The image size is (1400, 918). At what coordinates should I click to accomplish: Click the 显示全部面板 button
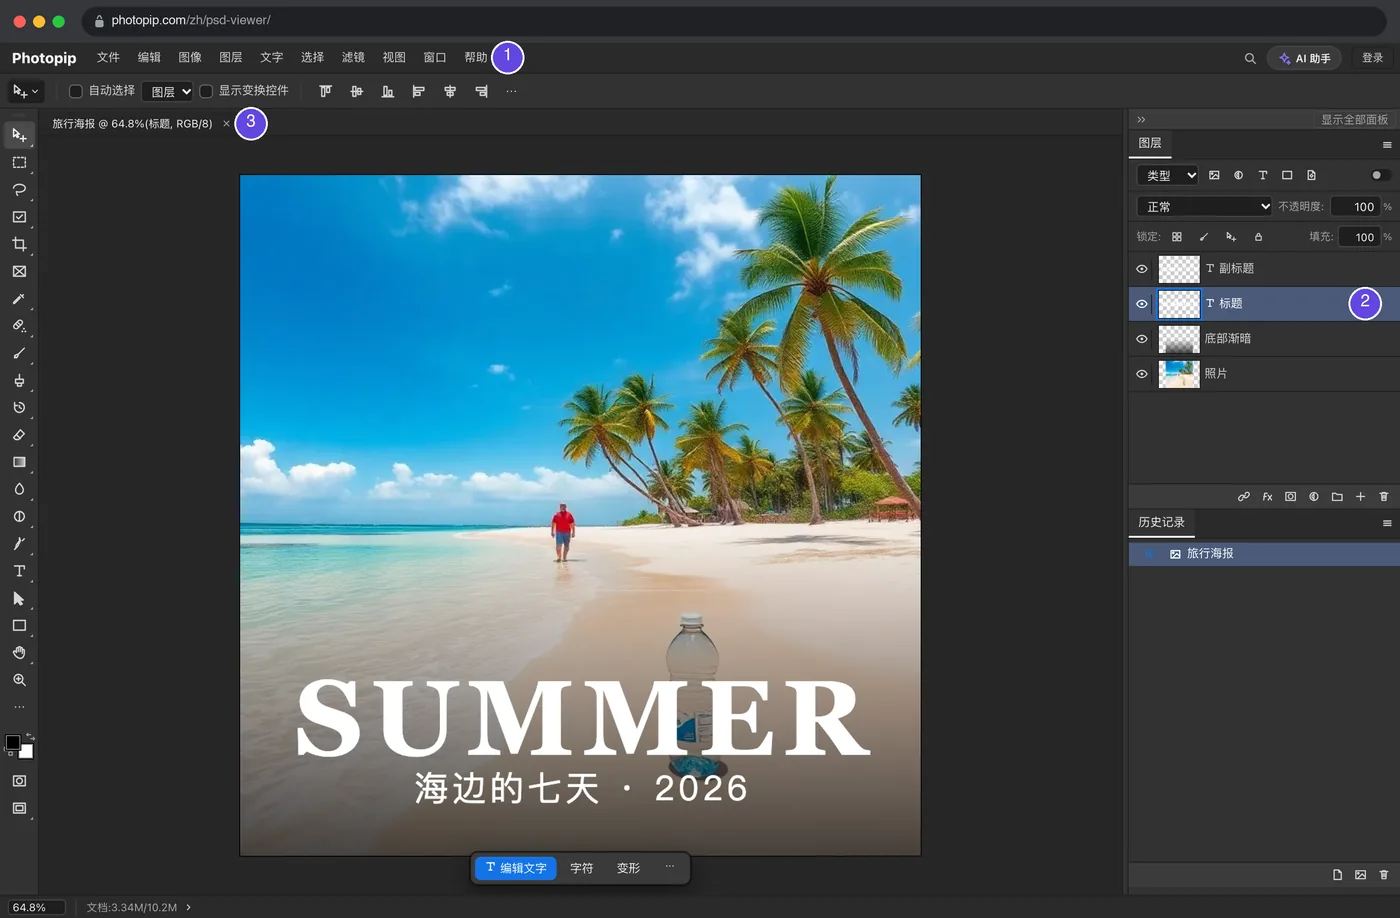coord(1354,119)
